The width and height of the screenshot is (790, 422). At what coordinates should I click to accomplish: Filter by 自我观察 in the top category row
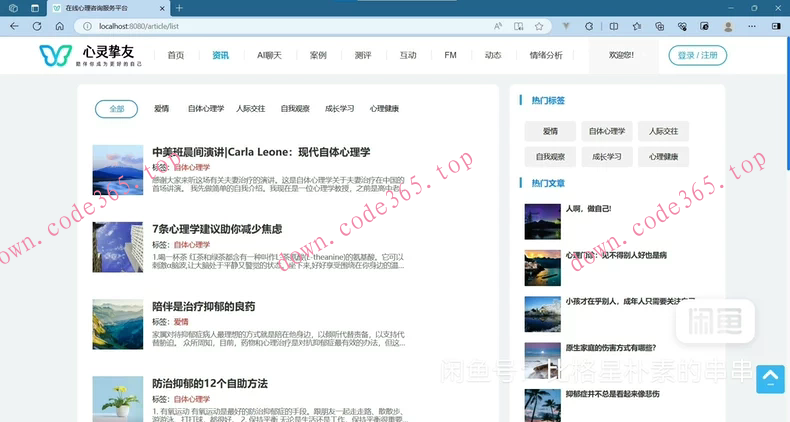coord(295,109)
